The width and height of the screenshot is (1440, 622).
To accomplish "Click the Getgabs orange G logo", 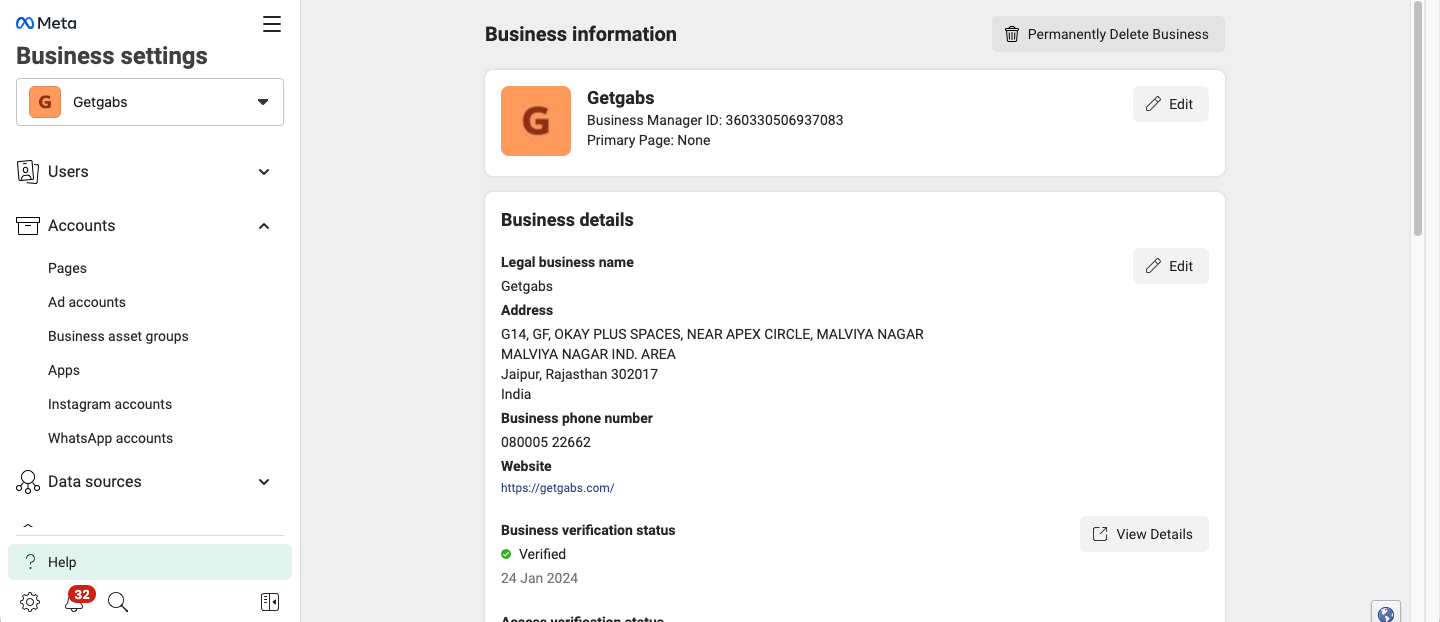I will [536, 121].
